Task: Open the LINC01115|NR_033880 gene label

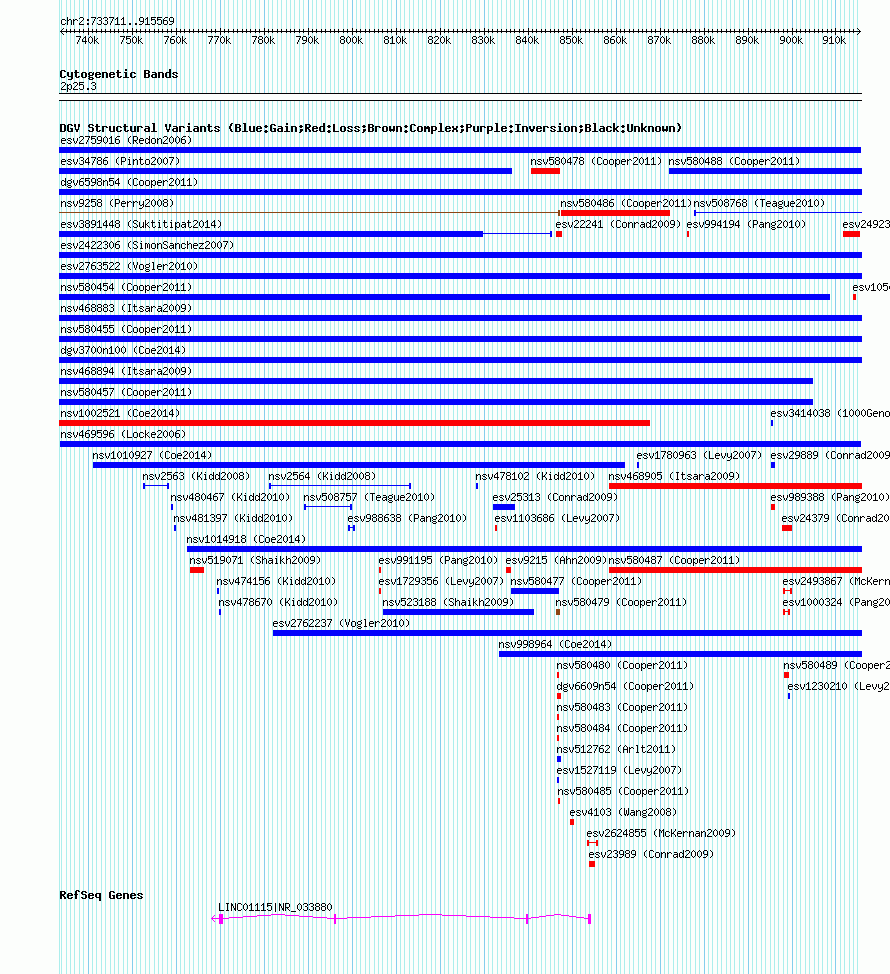Action: click(x=275, y=908)
